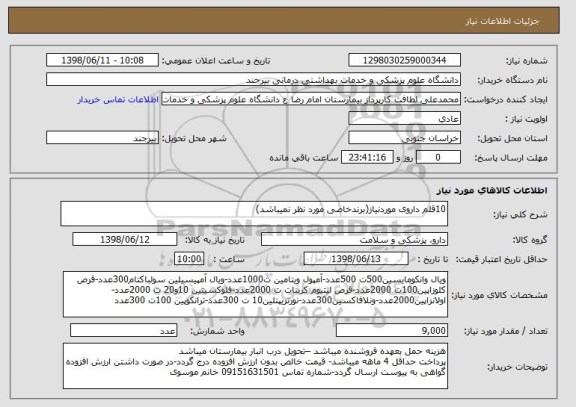Click the remaining time field 23:41:16
Screen dimensions: 576x407
click(367, 158)
